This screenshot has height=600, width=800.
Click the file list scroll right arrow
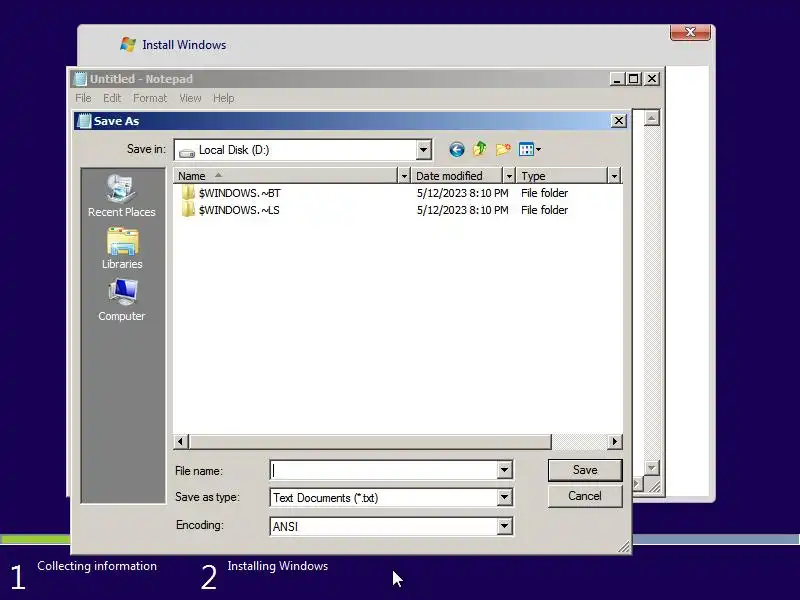[x=615, y=441]
